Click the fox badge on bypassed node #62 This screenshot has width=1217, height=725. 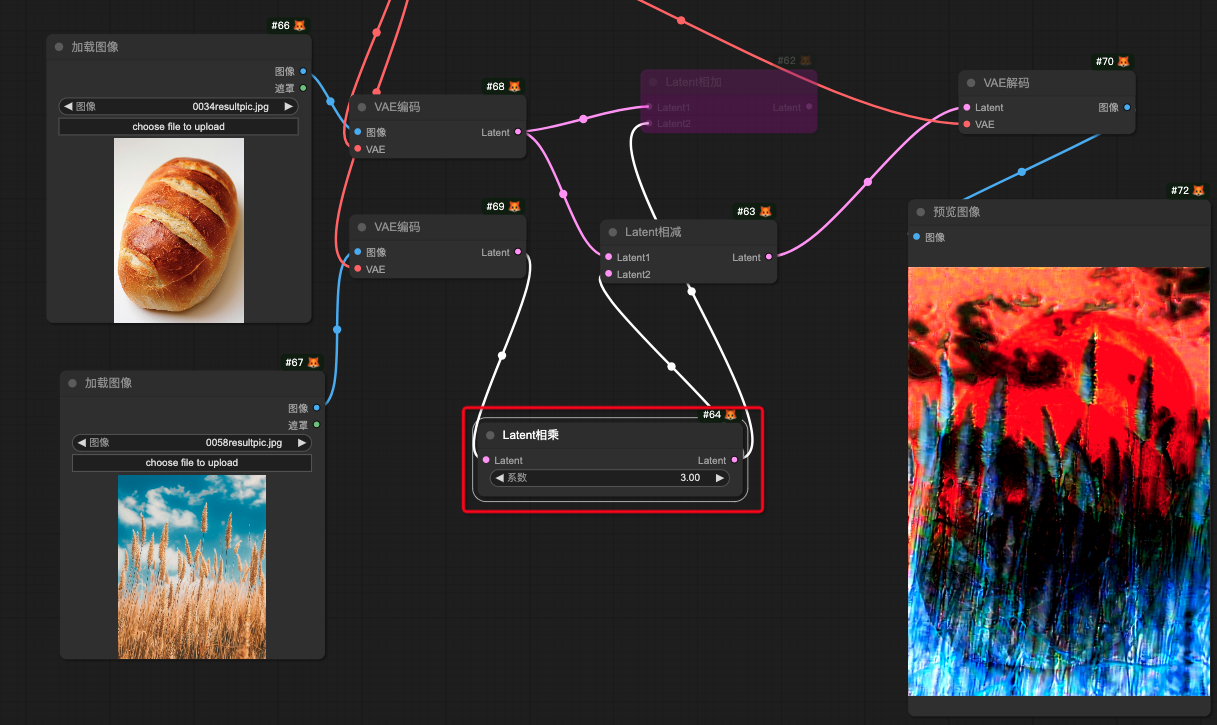(806, 61)
